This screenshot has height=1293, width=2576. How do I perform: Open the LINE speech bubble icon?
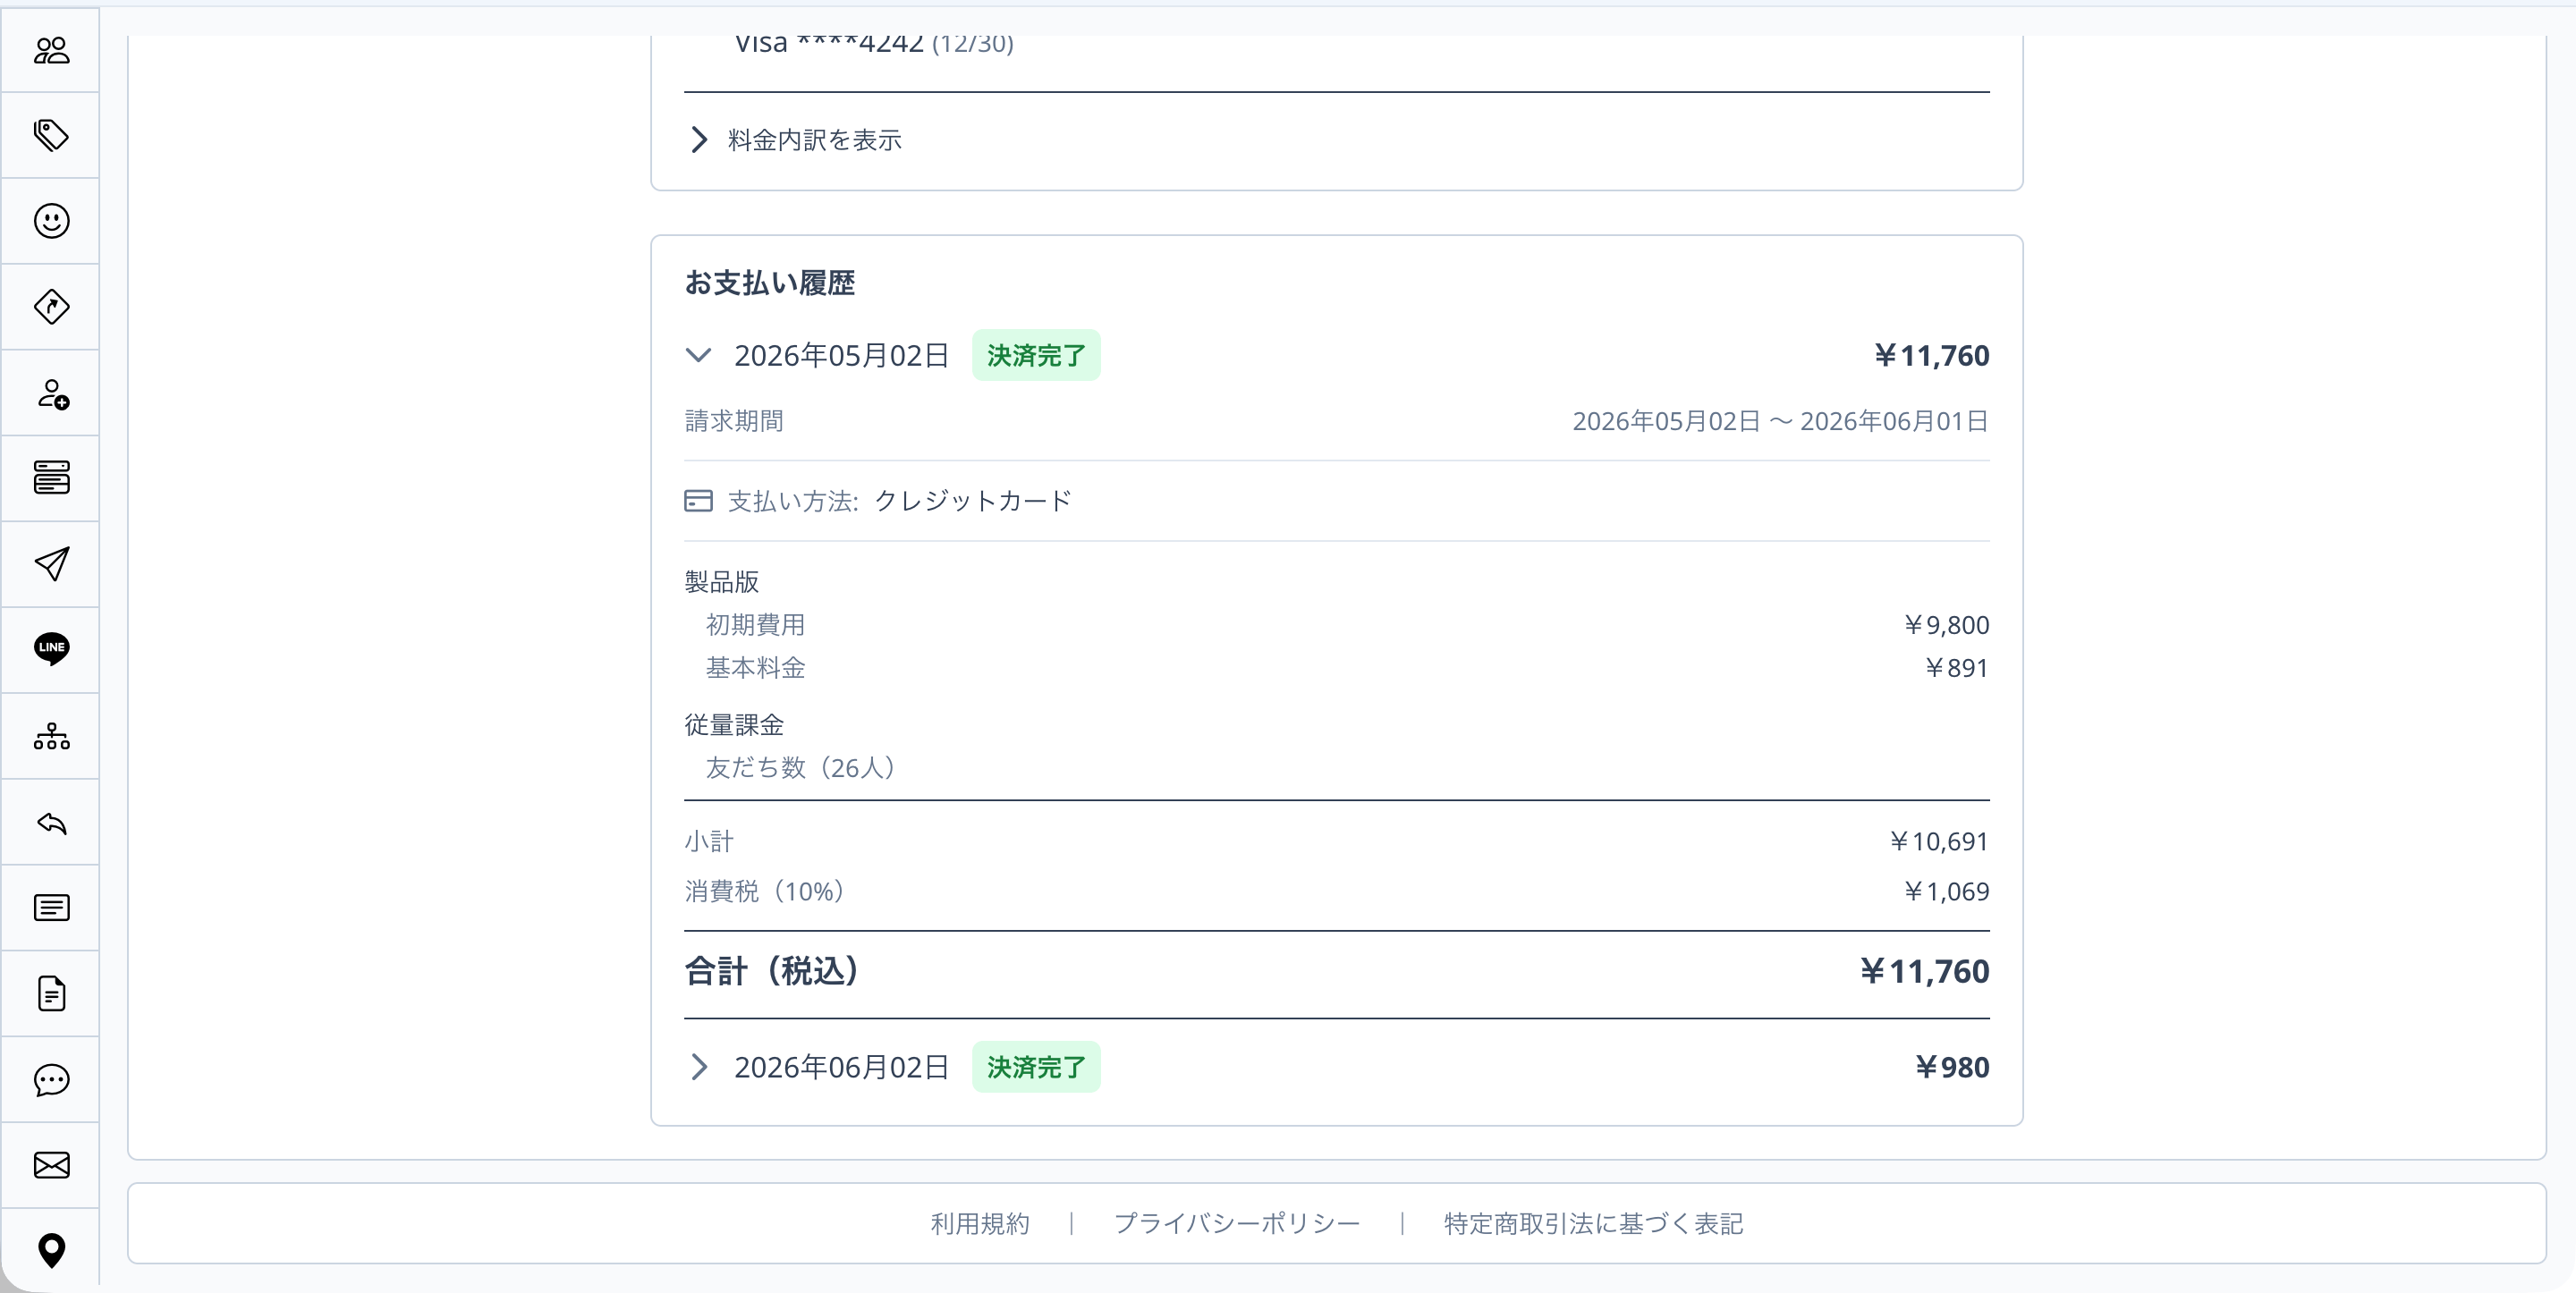(51, 650)
